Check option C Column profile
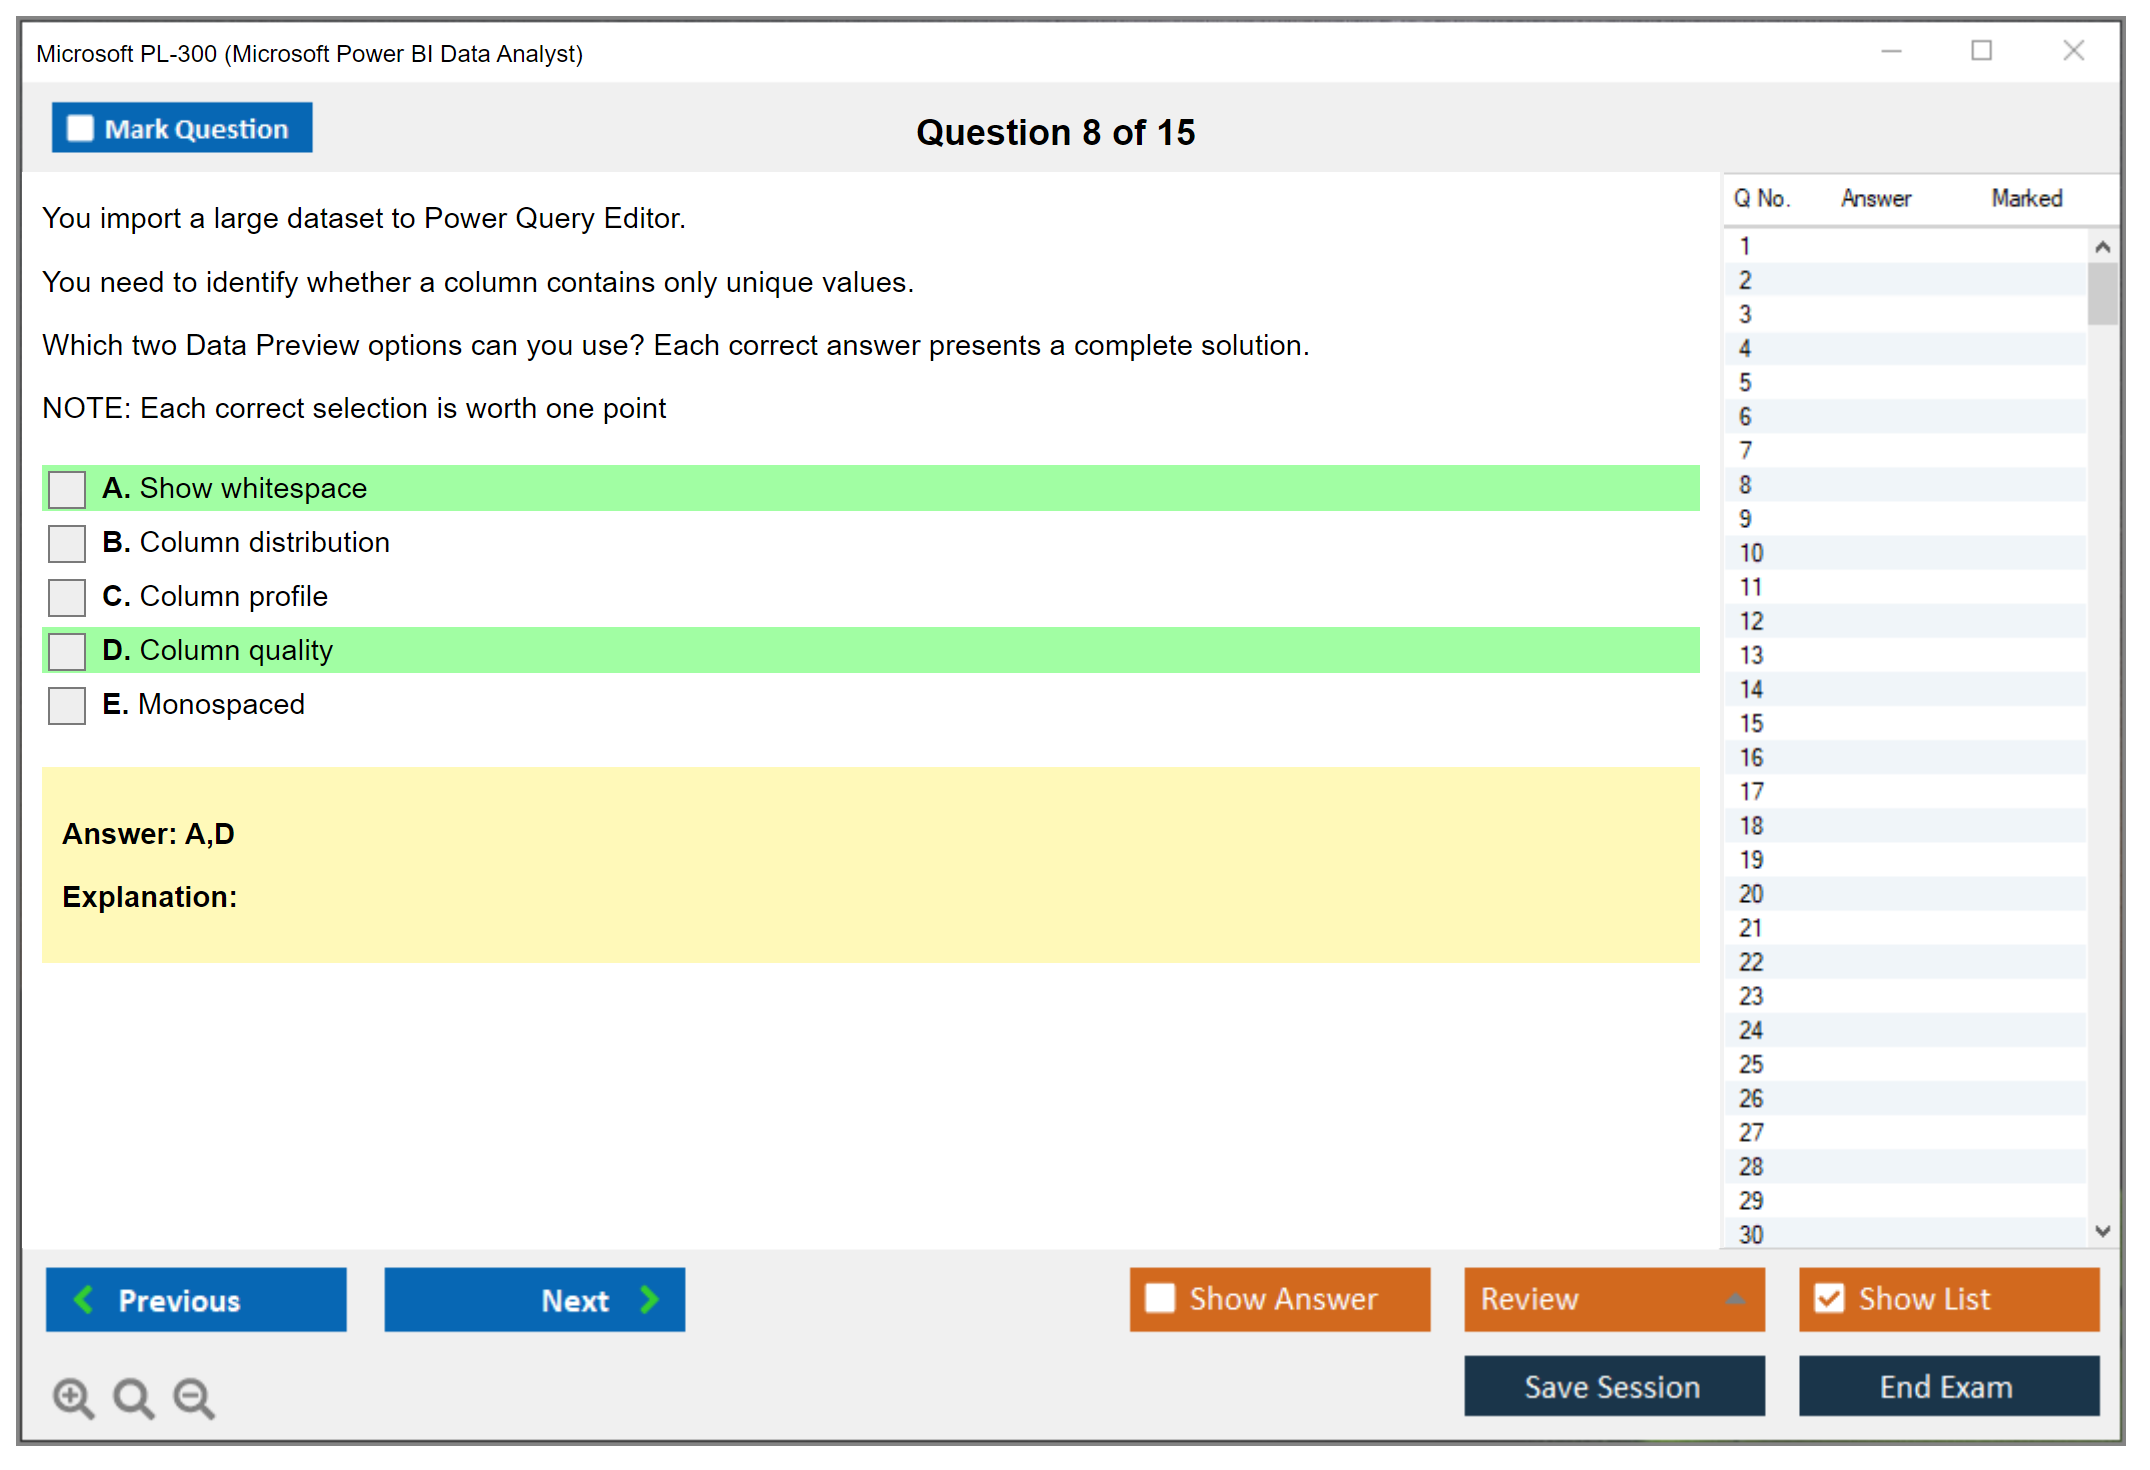This screenshot has width=2150, height=1470. pyautogui.click(x=67, y=597)
